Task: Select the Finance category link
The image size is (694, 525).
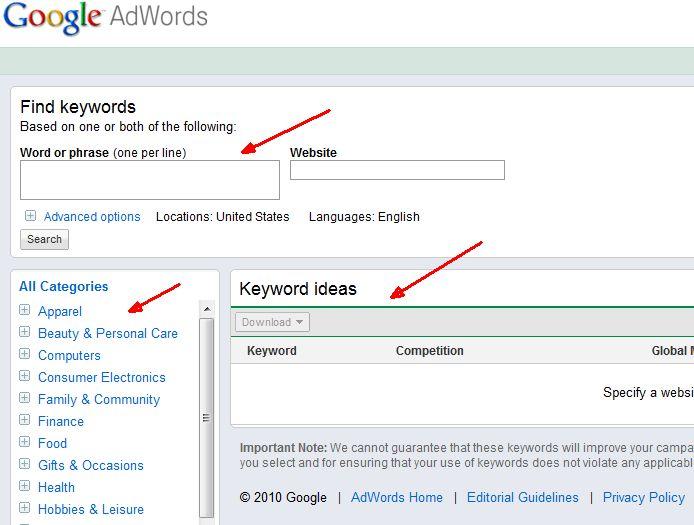Action: click(61, 421)
